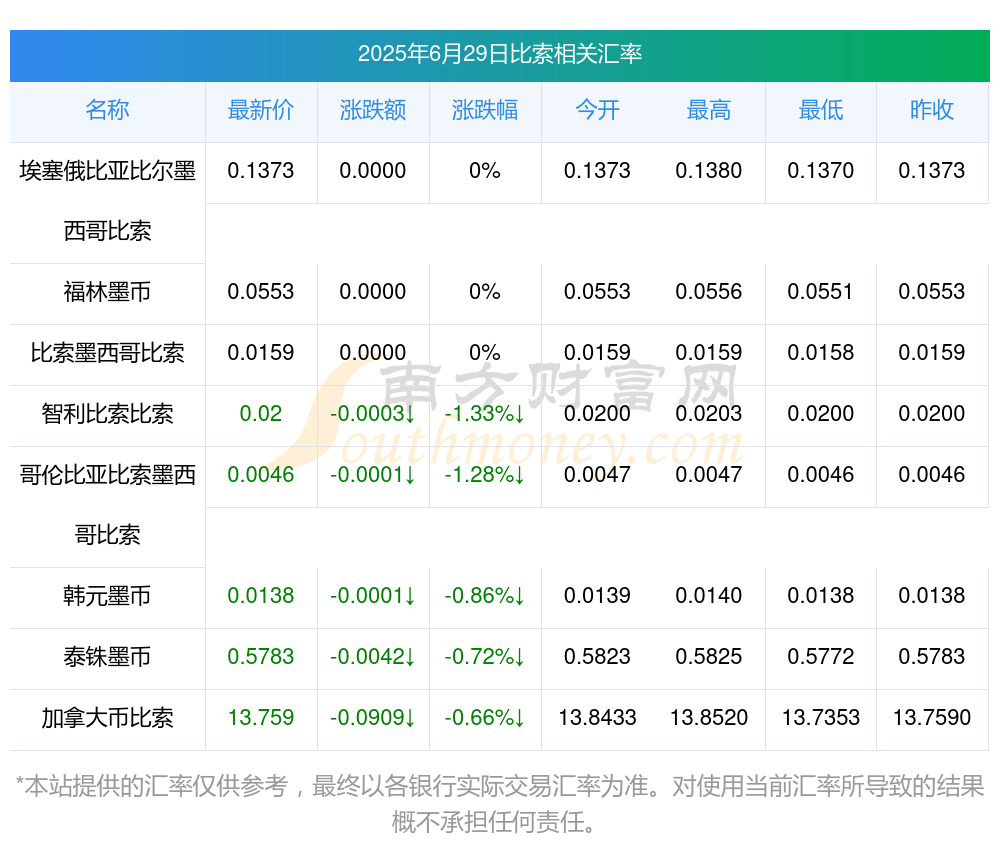The height and width of the screenshot is (853, 1000).
Task: Click the disclaimer text below the table
Action: 499,804
